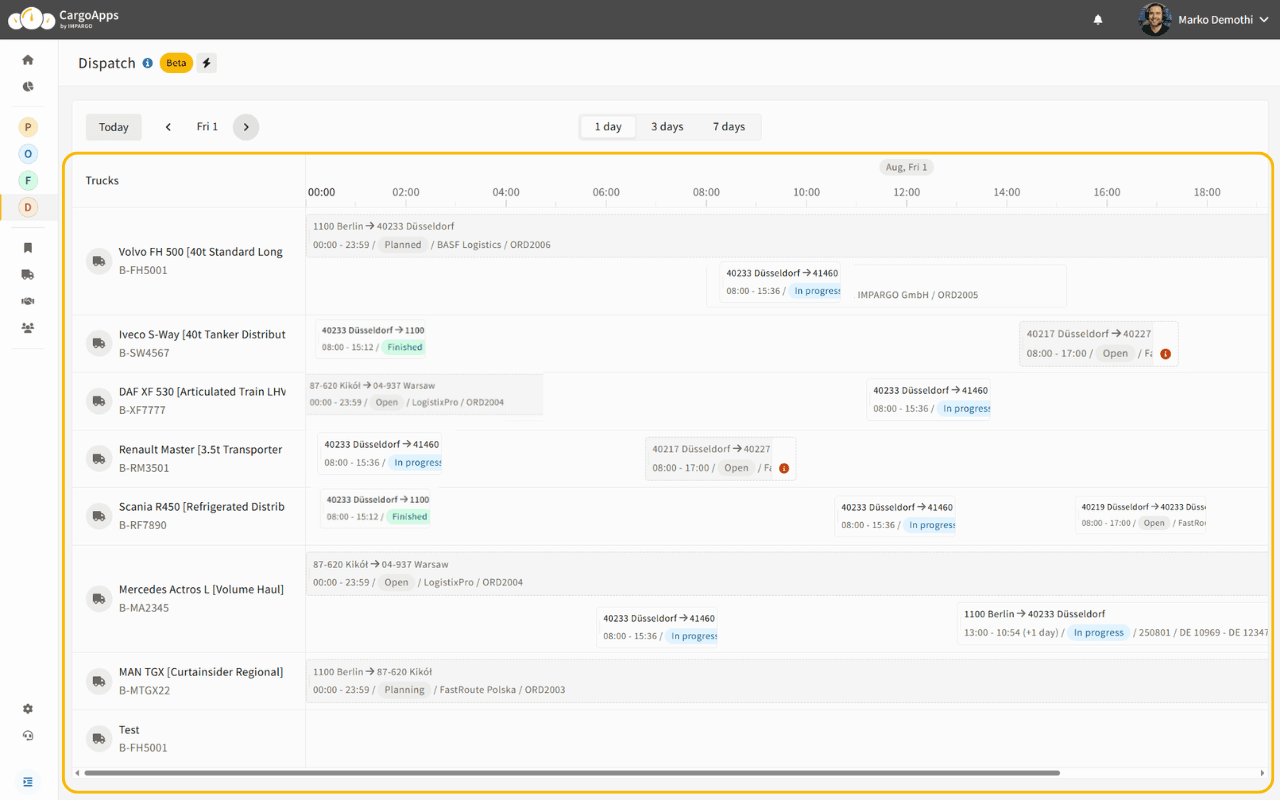Screen dimensions: 1280x800
Task: Open the settings gear icon in sidebar
Action: [28, 708]
